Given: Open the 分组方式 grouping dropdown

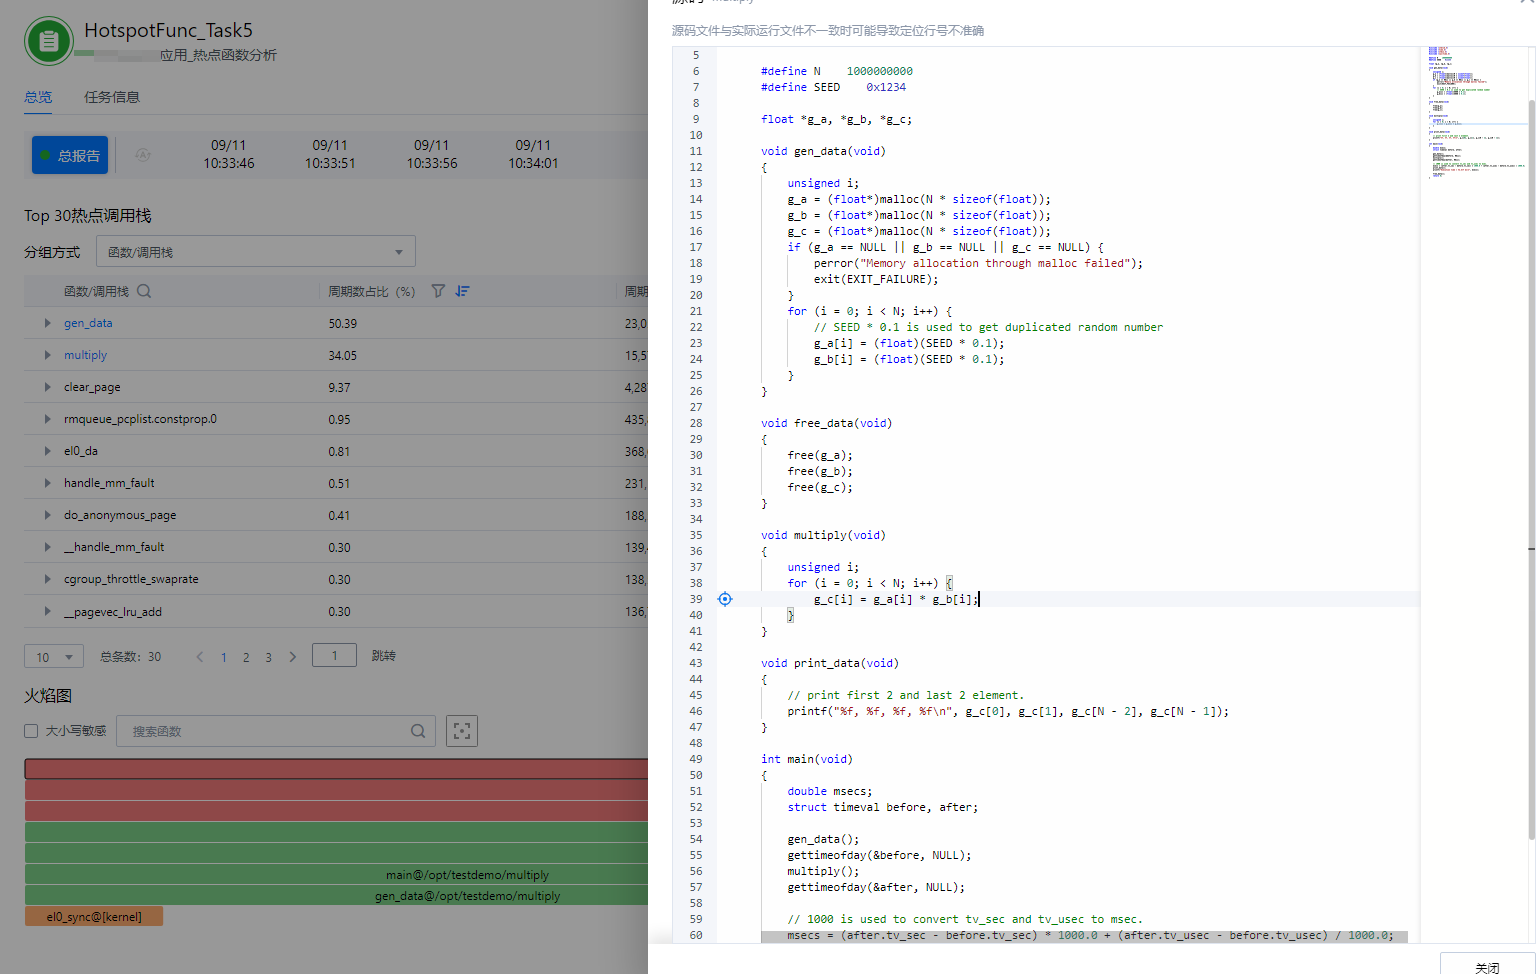Looking at the screenshot, I should pyautogui.click(x=256, y=252).
